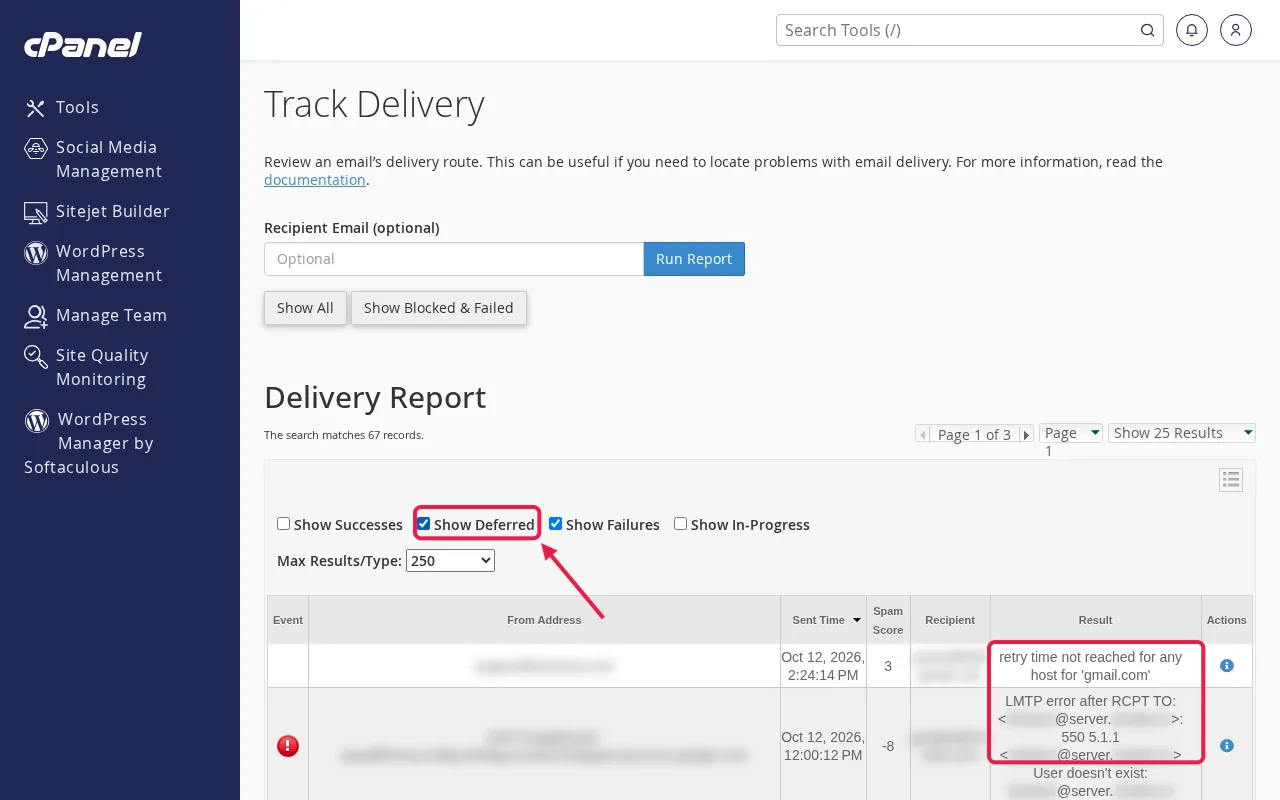The height and width of the screenshot is (800, 1280).
Task: Sort by the Event column header
Action: pos(288,620)
